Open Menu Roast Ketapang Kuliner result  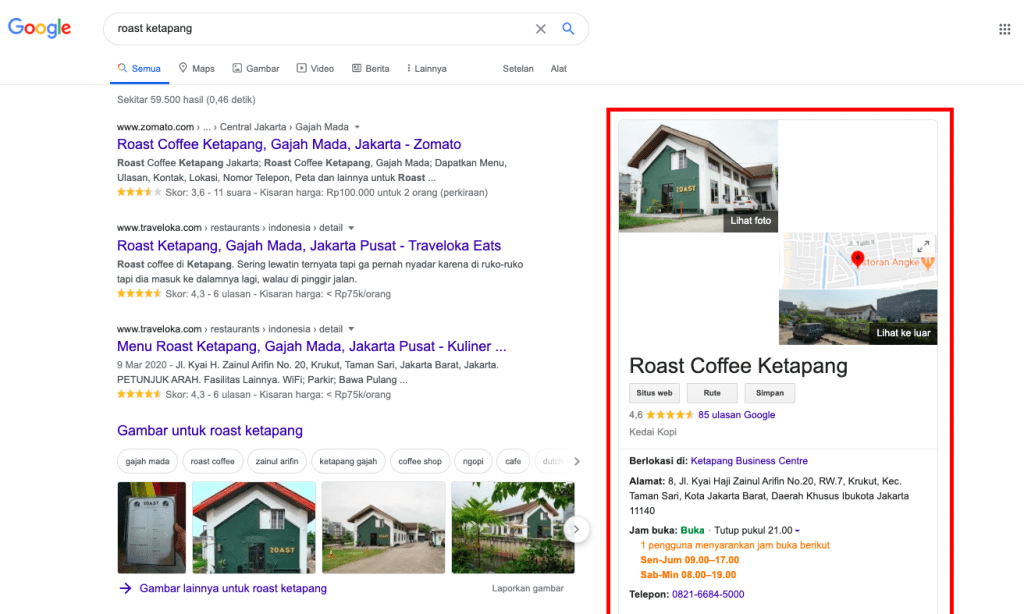click(312, 346)
